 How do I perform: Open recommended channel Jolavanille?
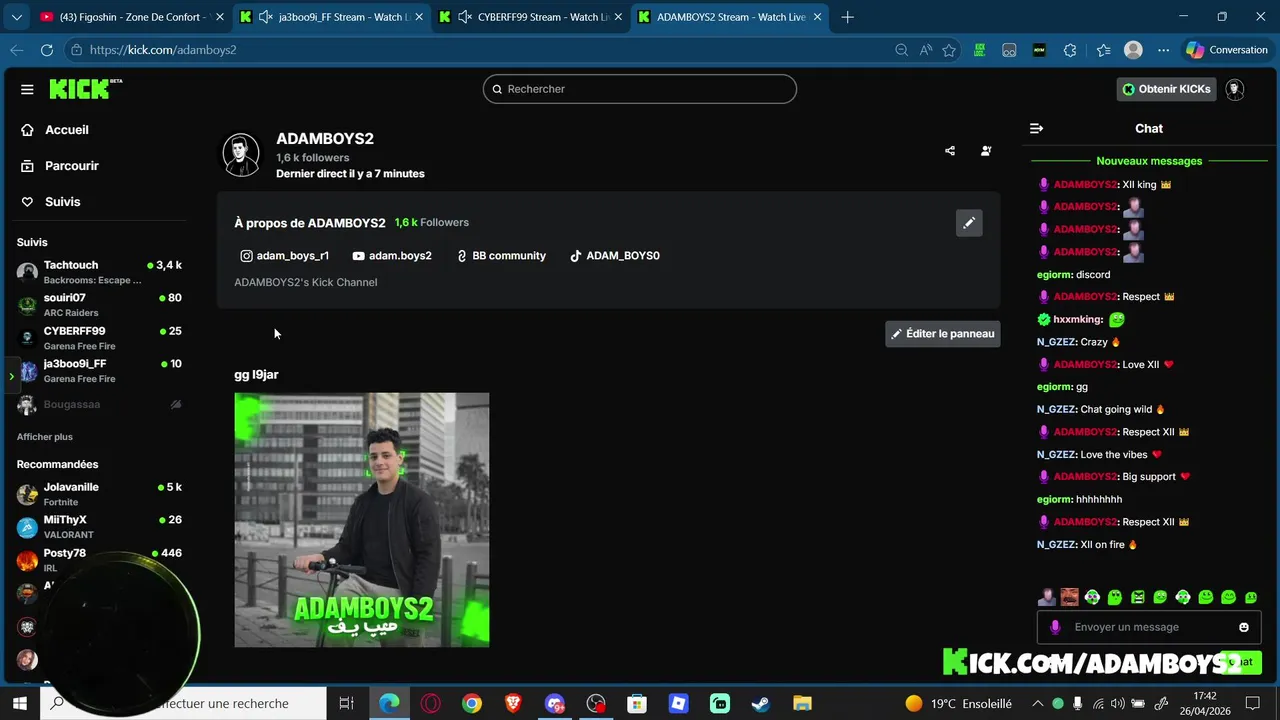click(100, 494)
